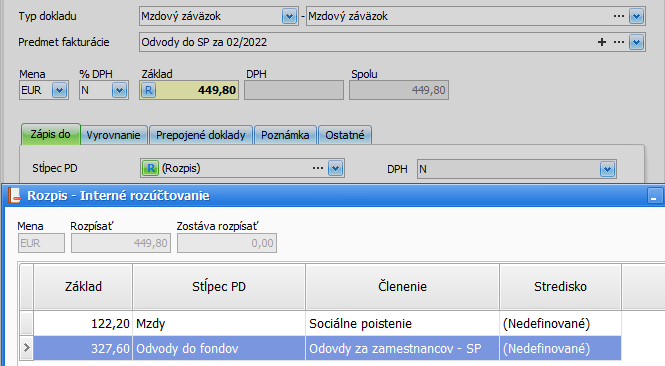Click the row indicator arrow of the 327,60 row
The image size is (665, 366).
pos(26,348)
